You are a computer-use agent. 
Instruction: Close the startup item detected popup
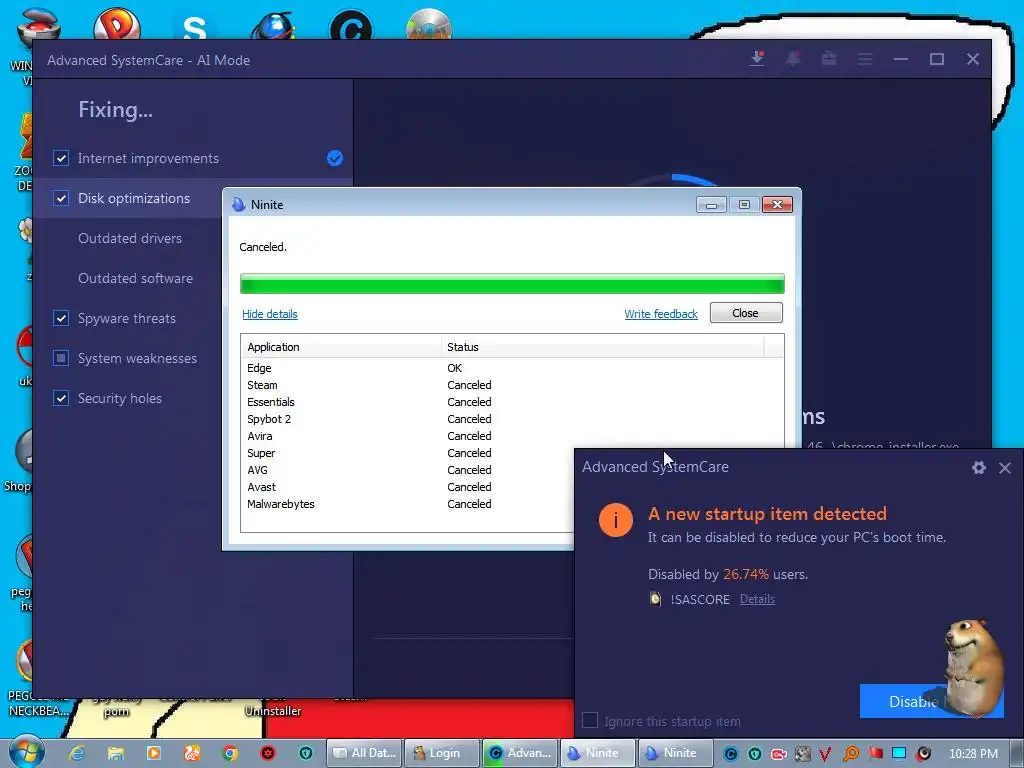1005,468
